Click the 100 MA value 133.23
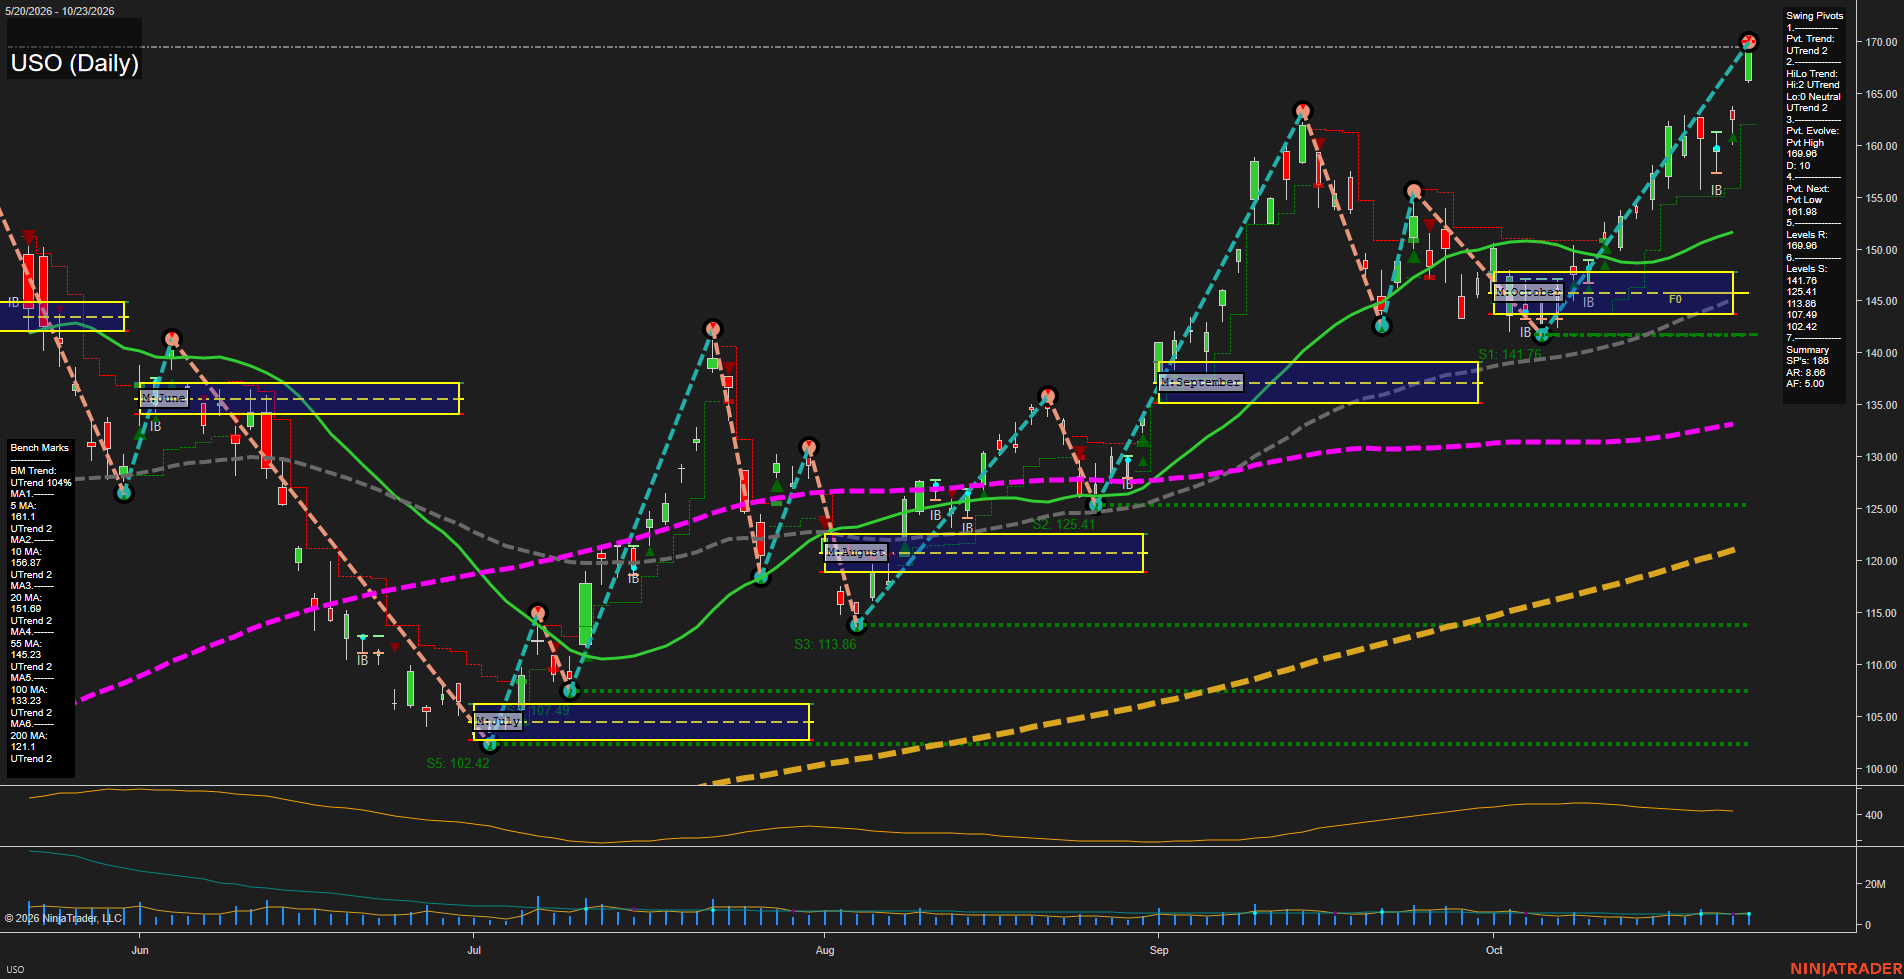The height and width of the screenshot is (979, 1904). 26,701
